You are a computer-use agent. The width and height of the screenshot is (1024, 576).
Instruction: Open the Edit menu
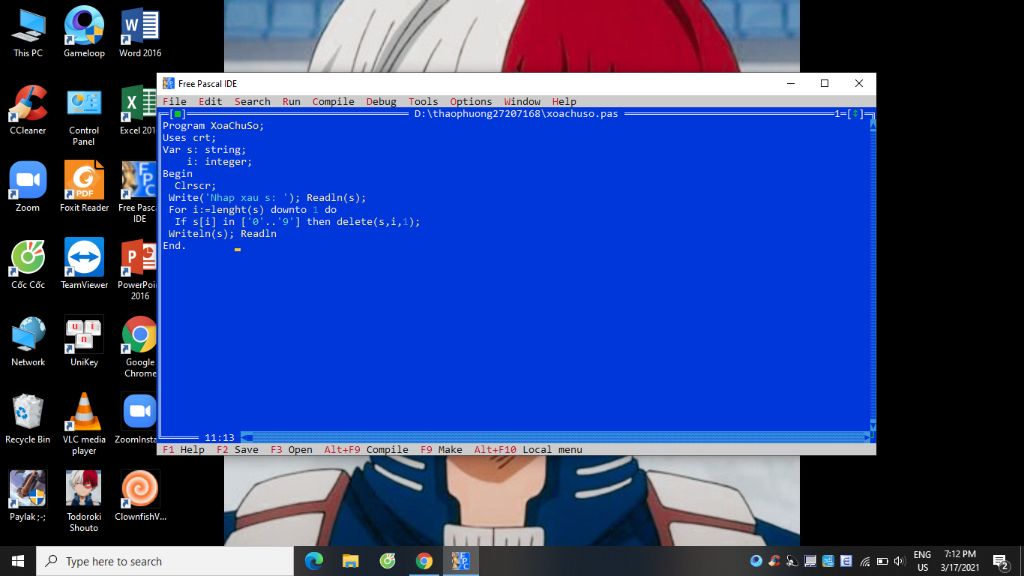tap(210, 101)
